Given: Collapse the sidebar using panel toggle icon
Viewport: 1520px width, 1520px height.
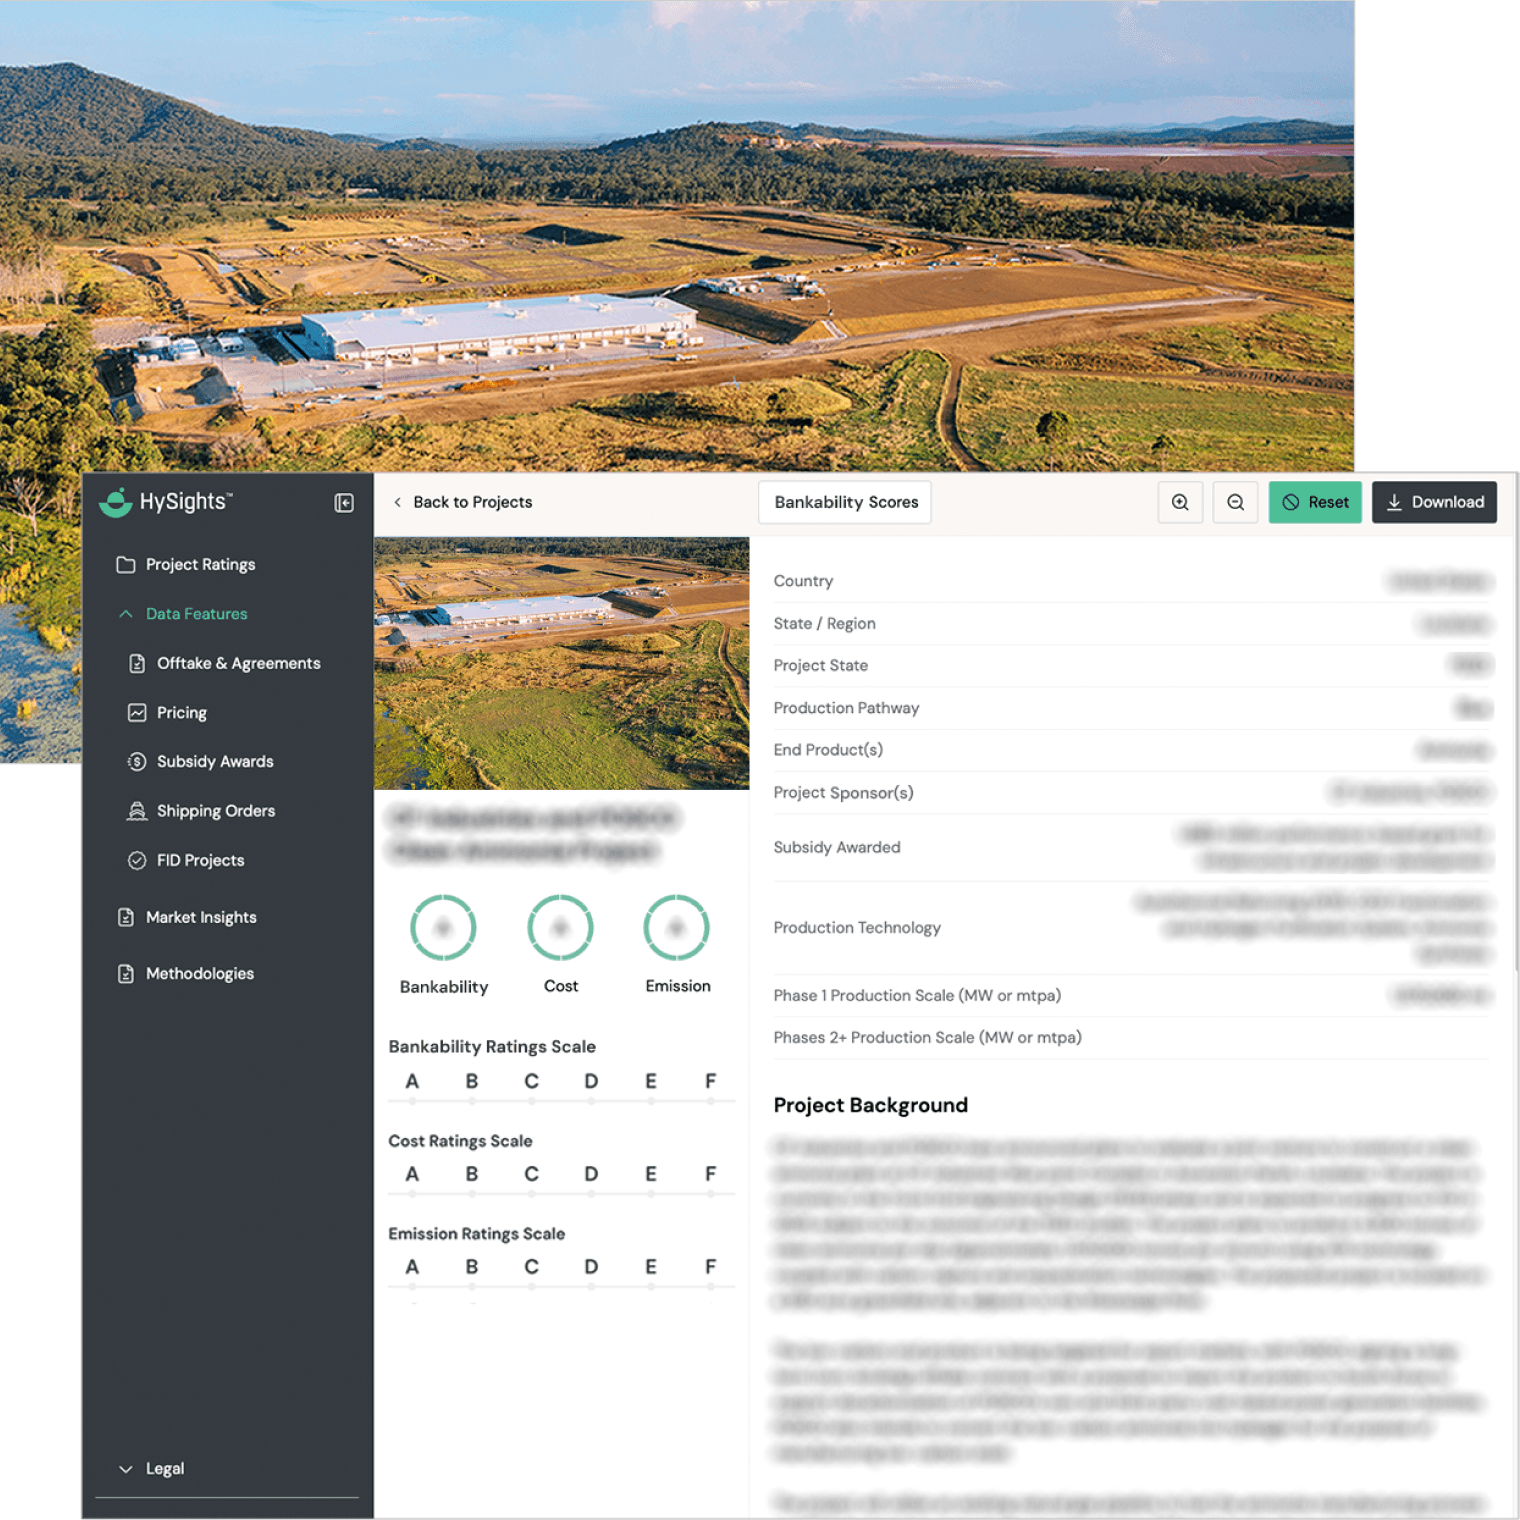Looking at the screenshot, I should click(x=344, y=503).
